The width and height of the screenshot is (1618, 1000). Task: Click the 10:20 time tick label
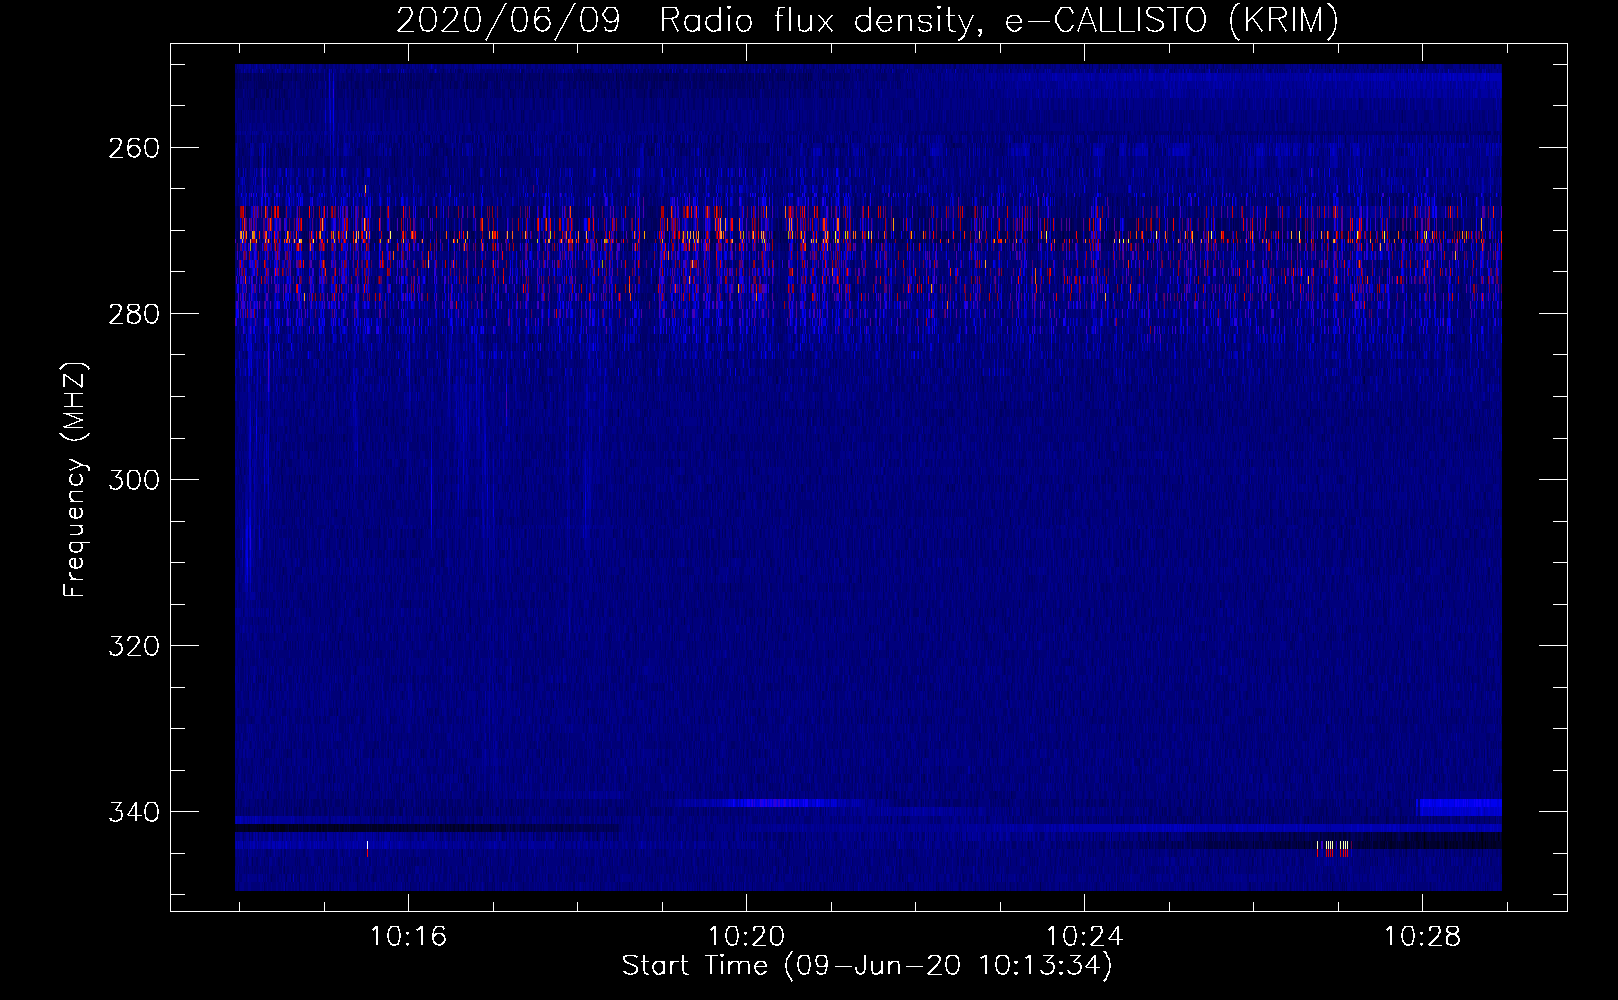pyautogui.click(x=746, y=937)
